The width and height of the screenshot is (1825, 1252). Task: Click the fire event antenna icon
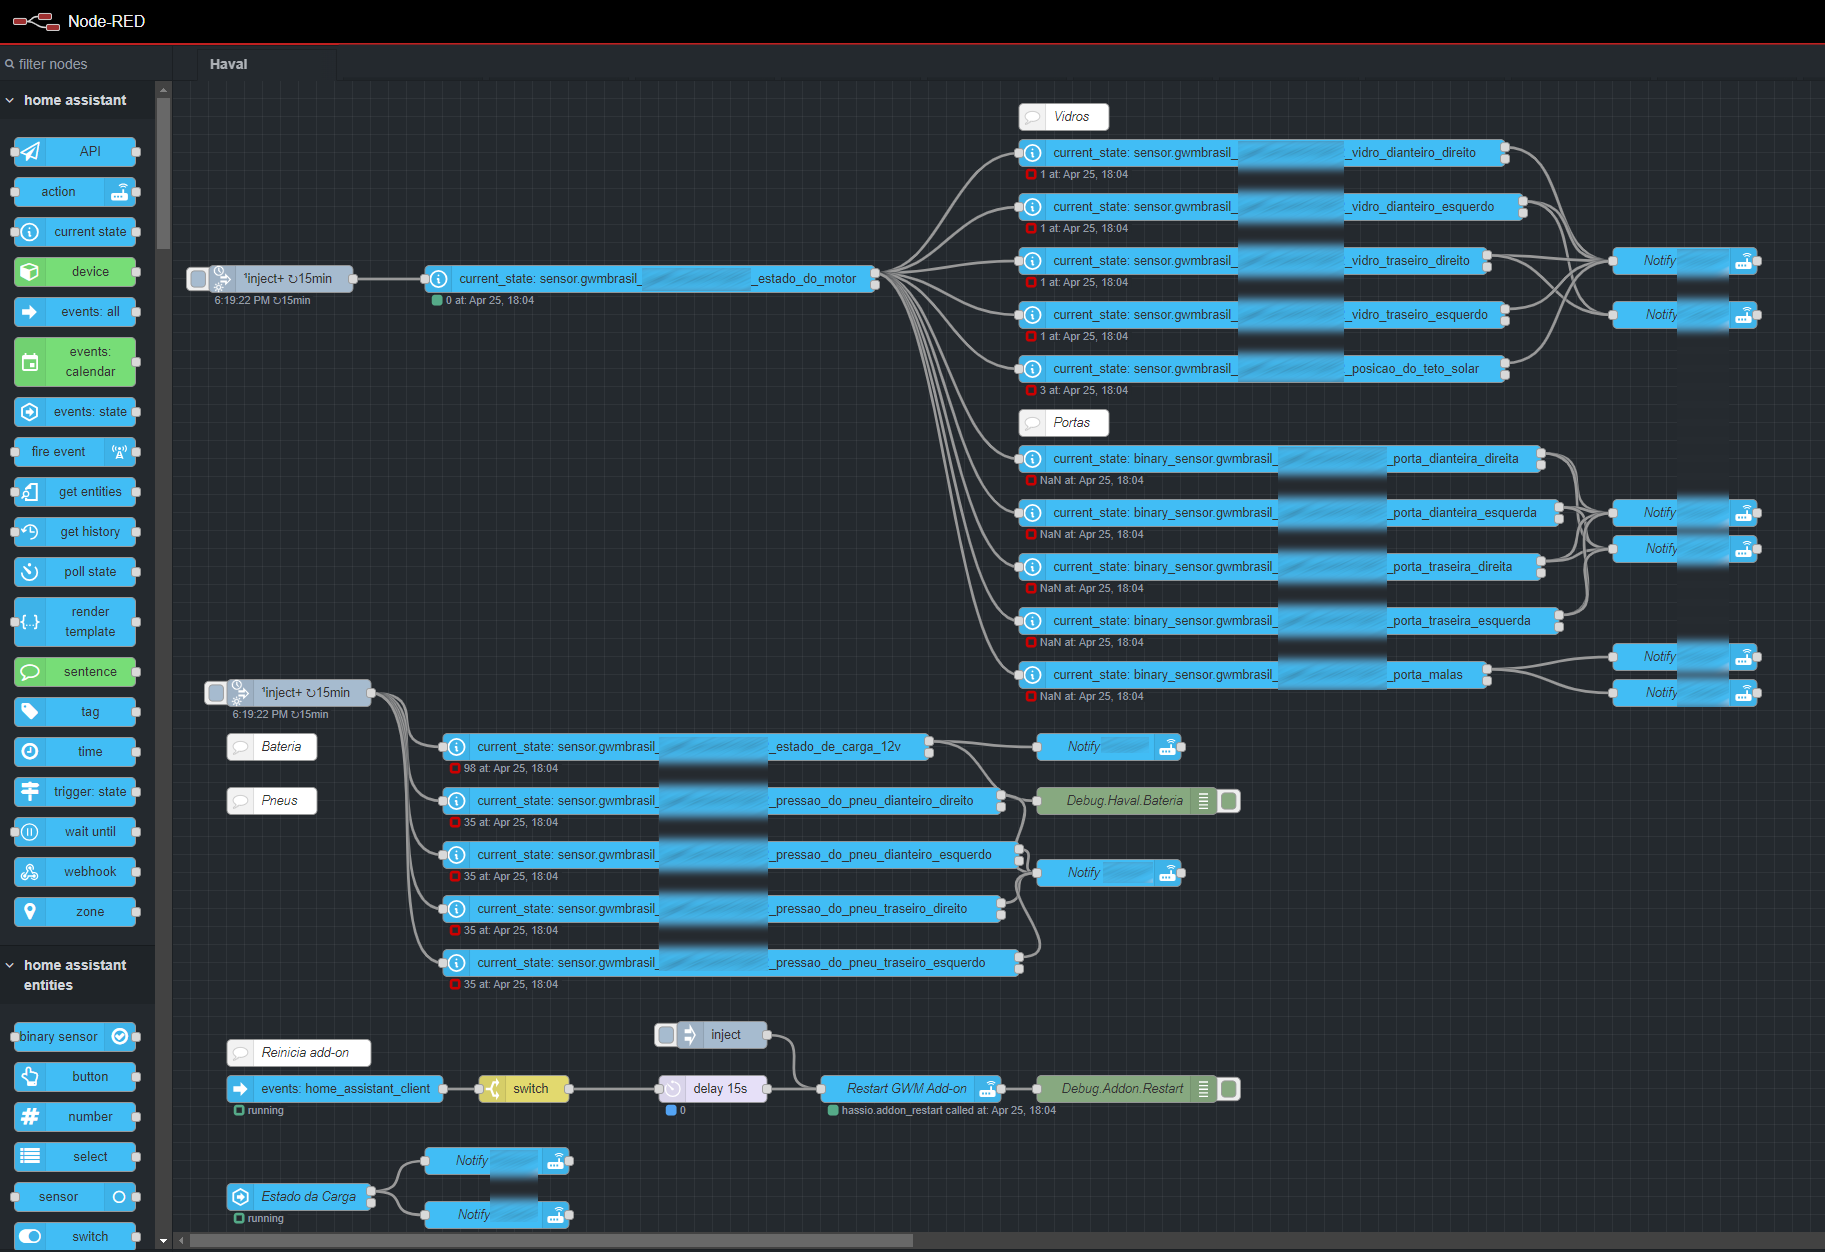point(120,452)
